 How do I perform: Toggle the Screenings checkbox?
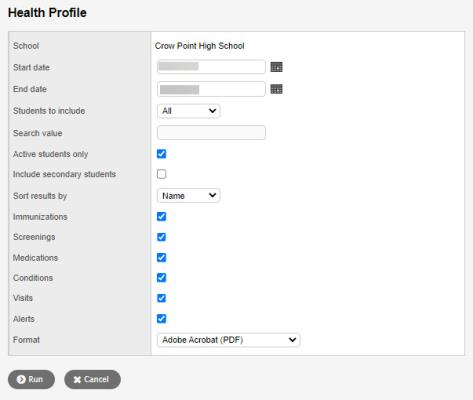click(162, 237)
